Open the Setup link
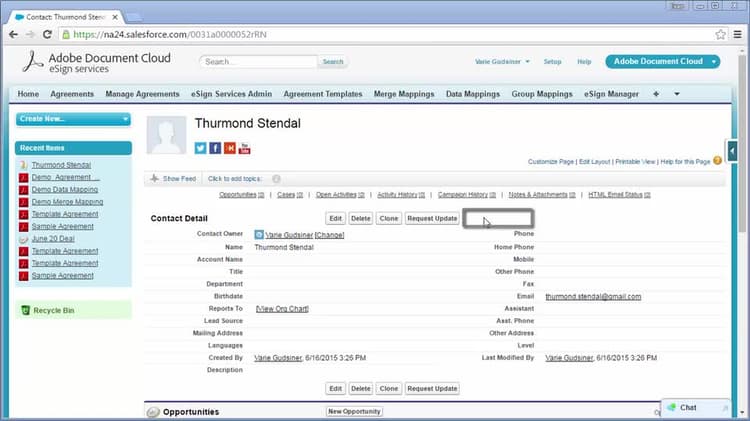Viewport: 750px width, 421px height. click(x=552, y=62)
